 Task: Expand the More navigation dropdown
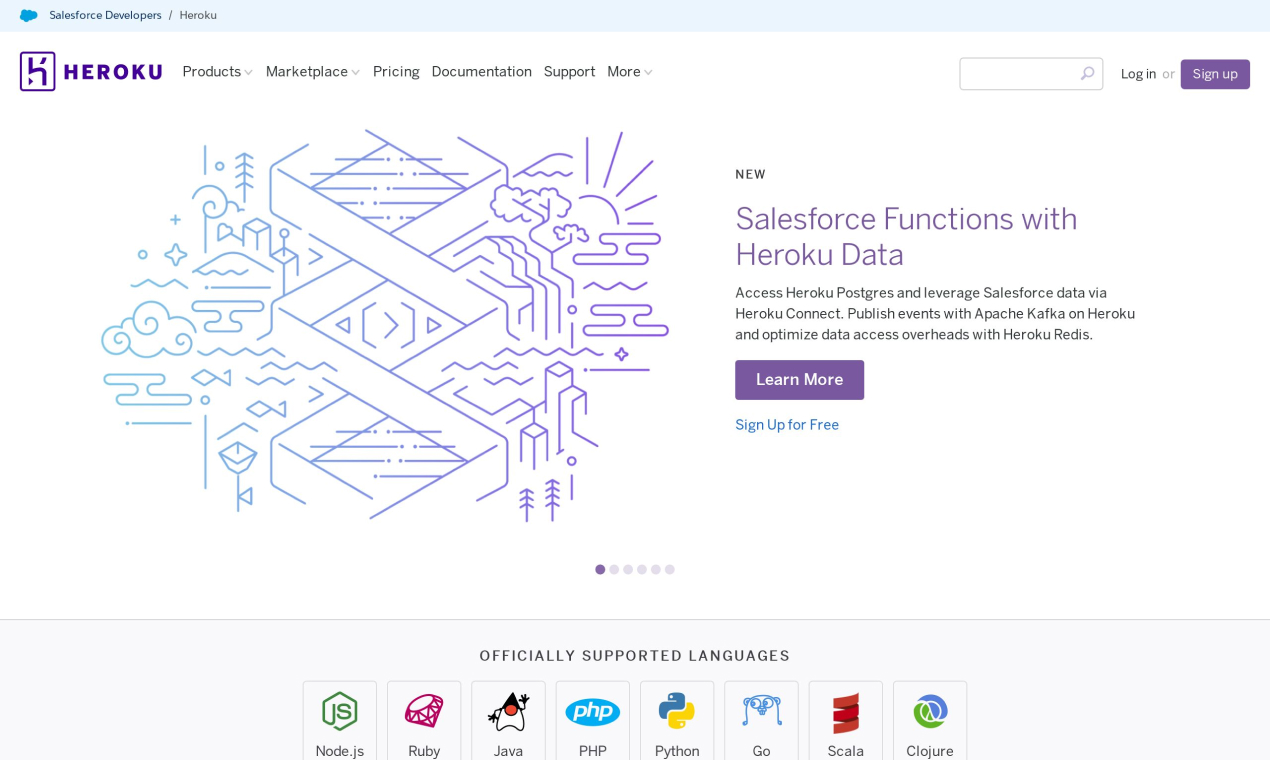tap(629, 71)
